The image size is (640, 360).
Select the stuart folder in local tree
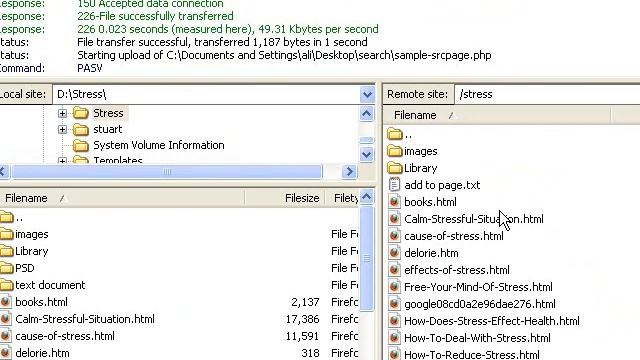(x=107, y=129)
